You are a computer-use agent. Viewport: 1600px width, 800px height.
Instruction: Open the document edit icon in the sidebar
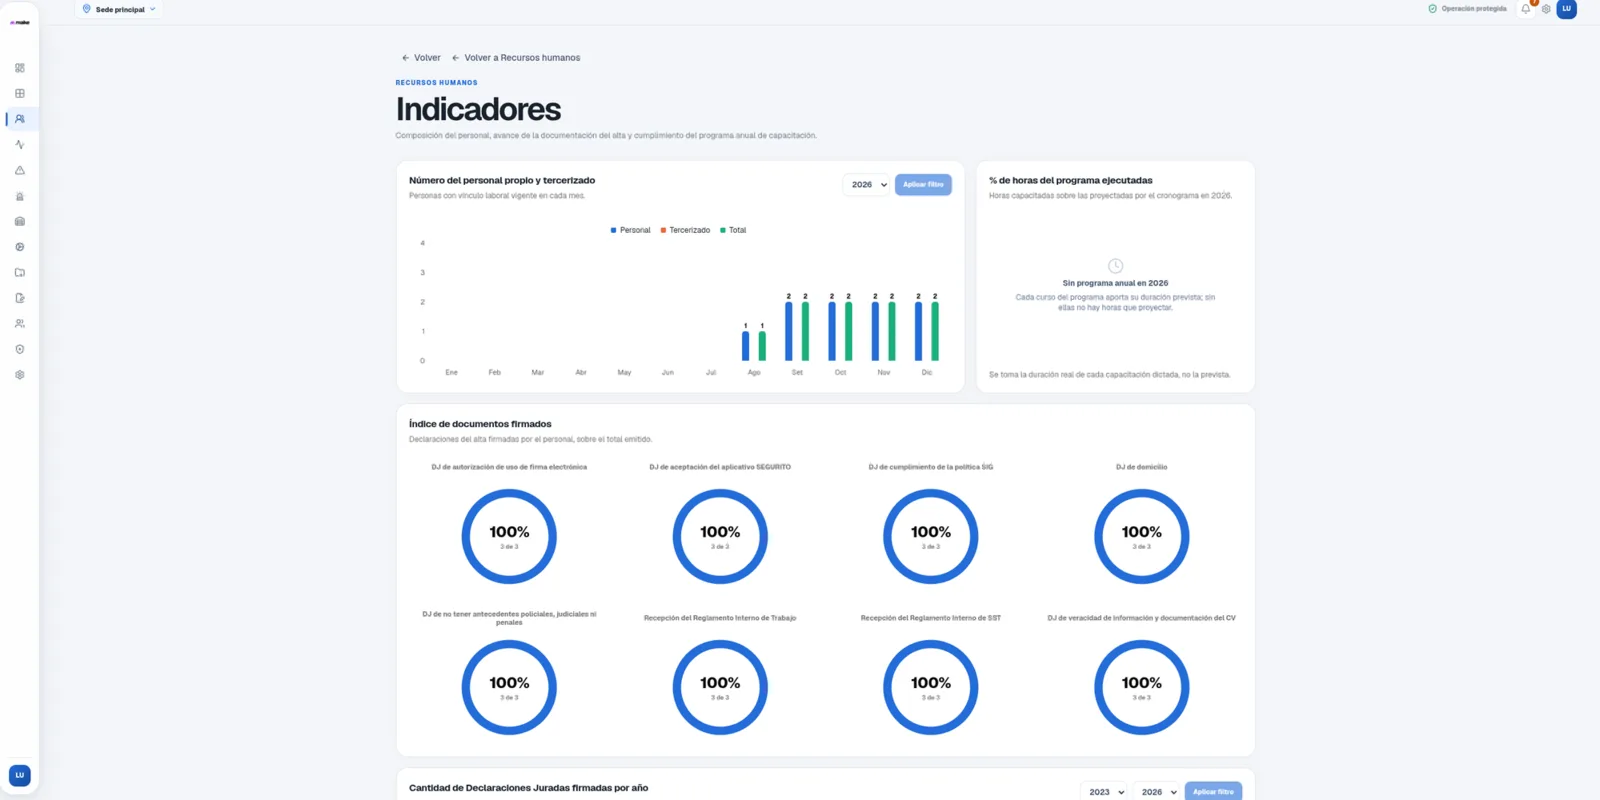click(20, 298)
